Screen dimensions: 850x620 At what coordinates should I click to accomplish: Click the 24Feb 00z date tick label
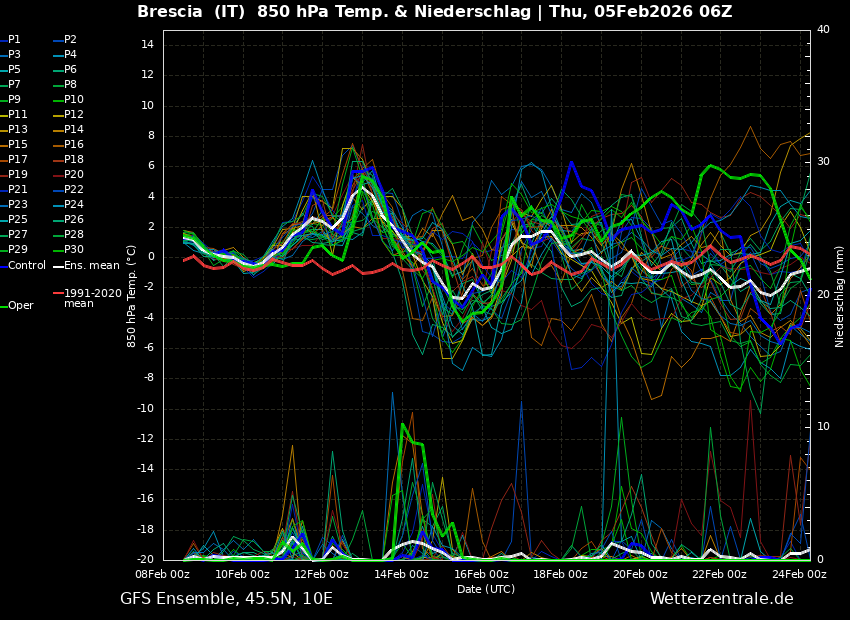[x=799, y=575]
